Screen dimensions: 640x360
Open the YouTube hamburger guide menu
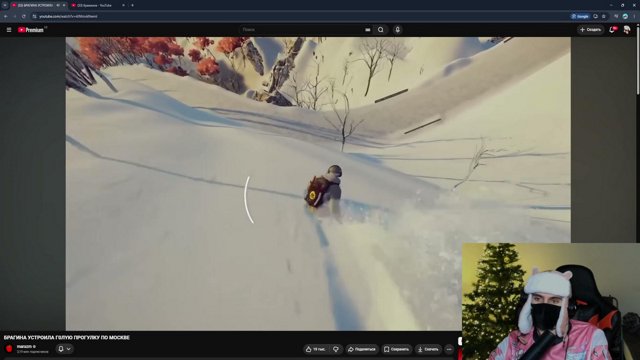click(9, 30)
